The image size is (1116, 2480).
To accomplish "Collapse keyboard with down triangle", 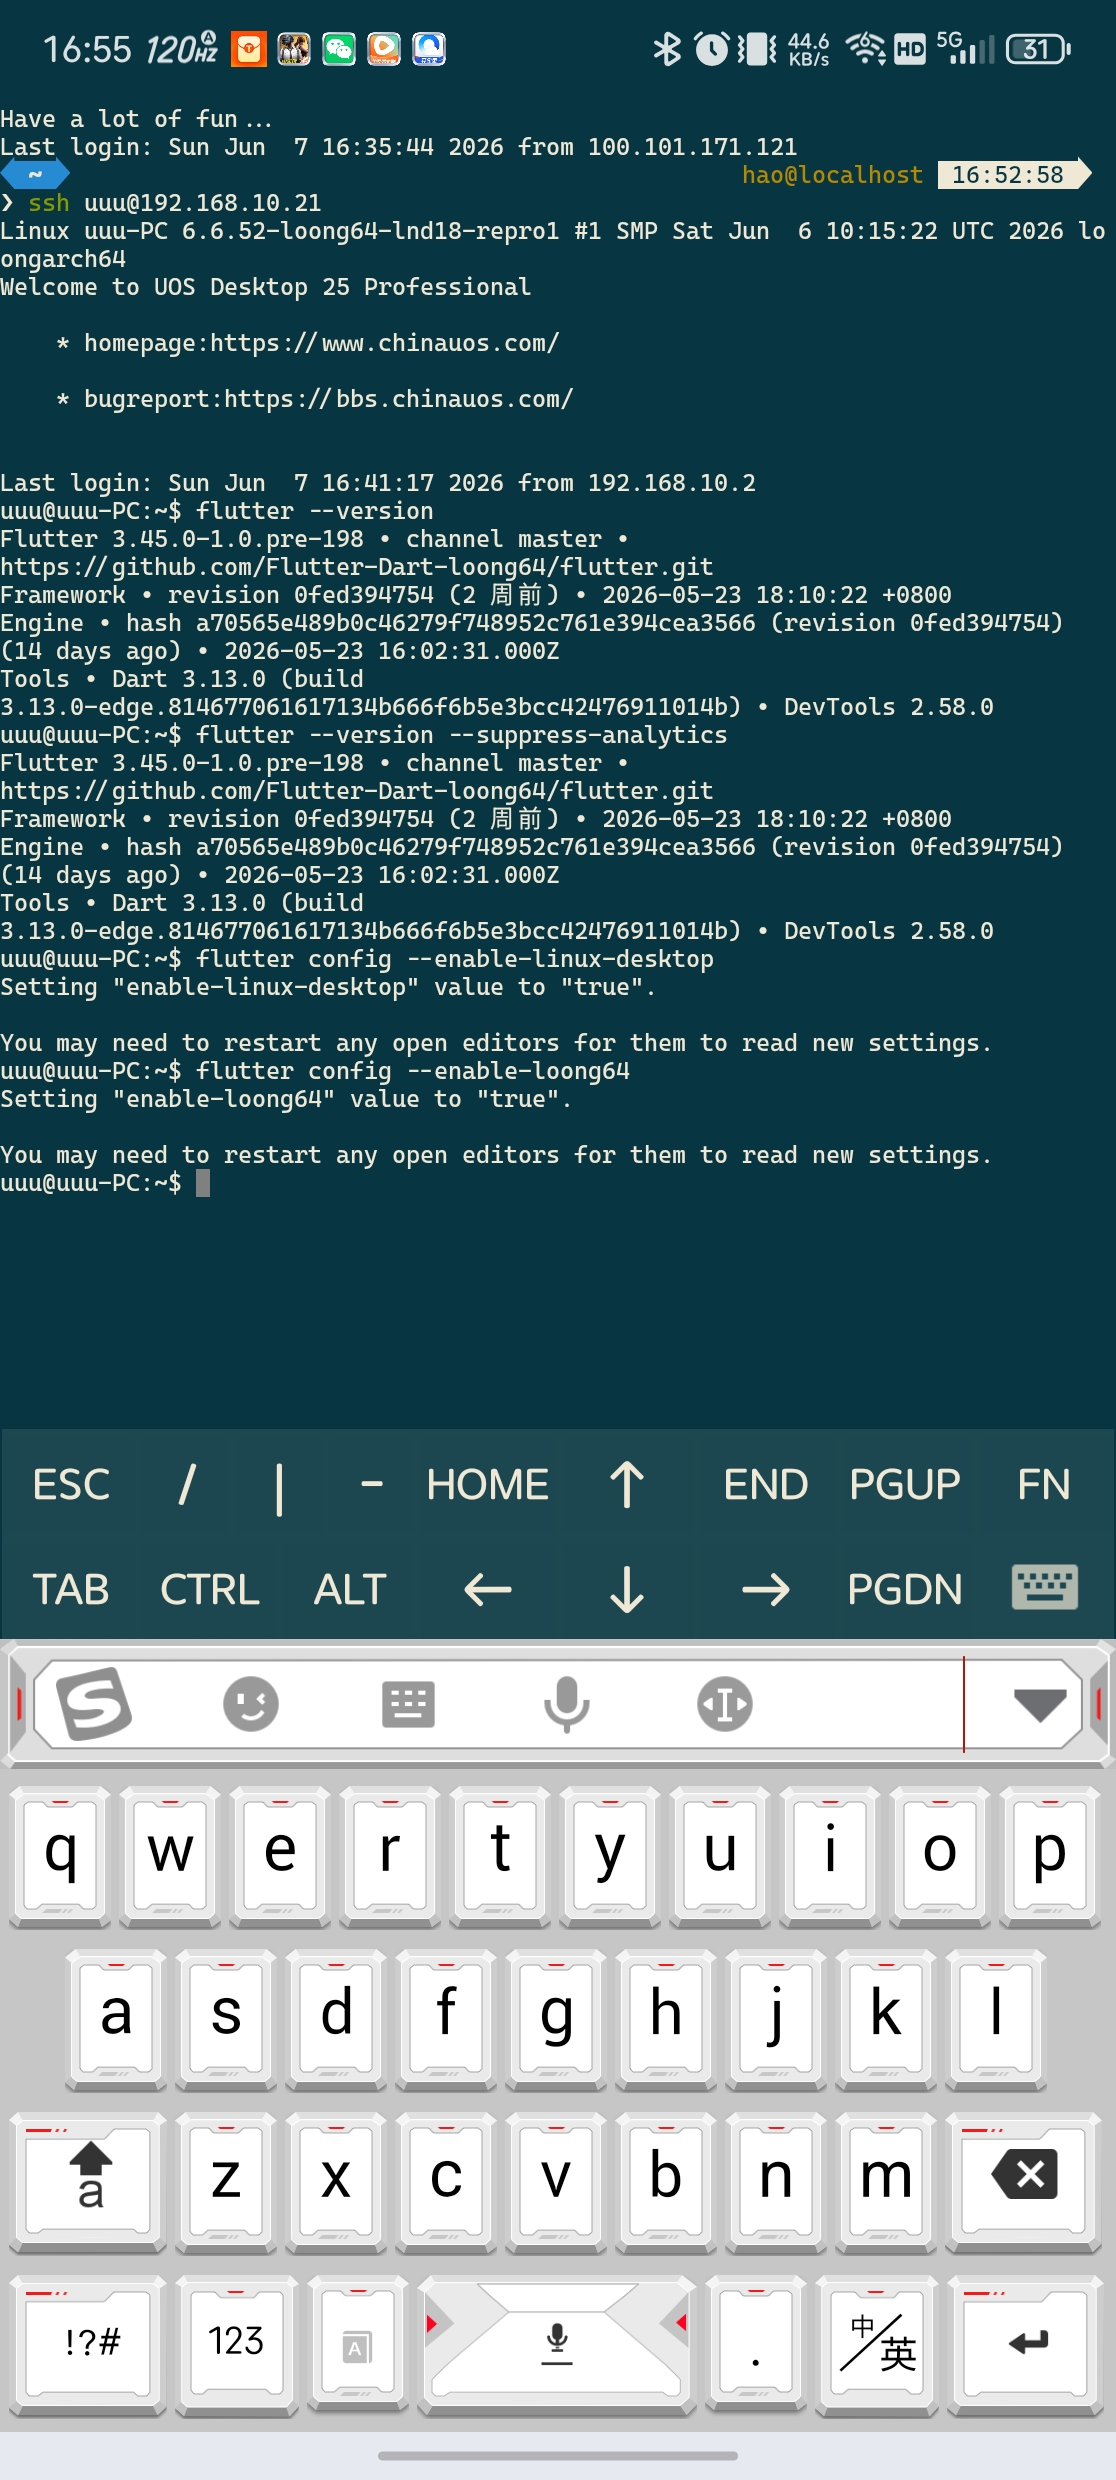I will 1040,1705.
